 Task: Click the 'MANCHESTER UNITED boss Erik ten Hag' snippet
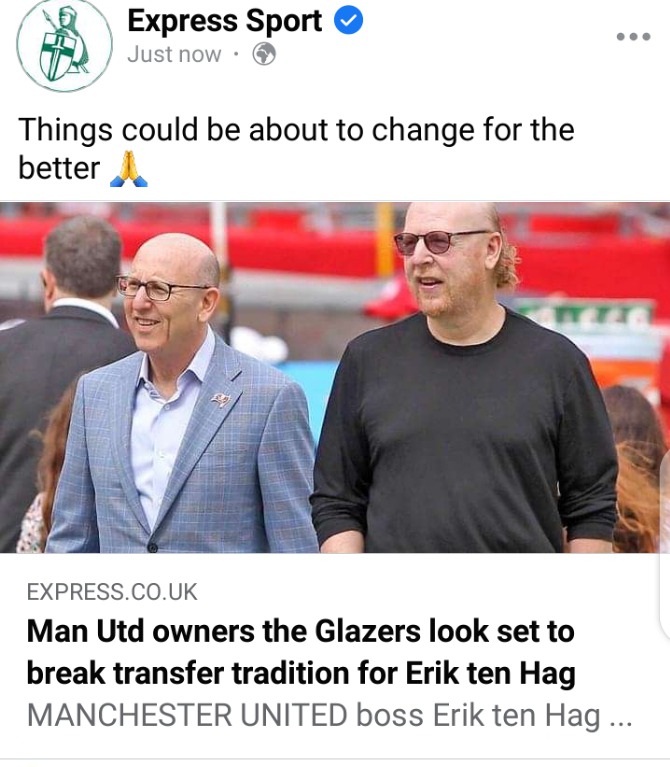pyautogui.click(x=313, y=716)
